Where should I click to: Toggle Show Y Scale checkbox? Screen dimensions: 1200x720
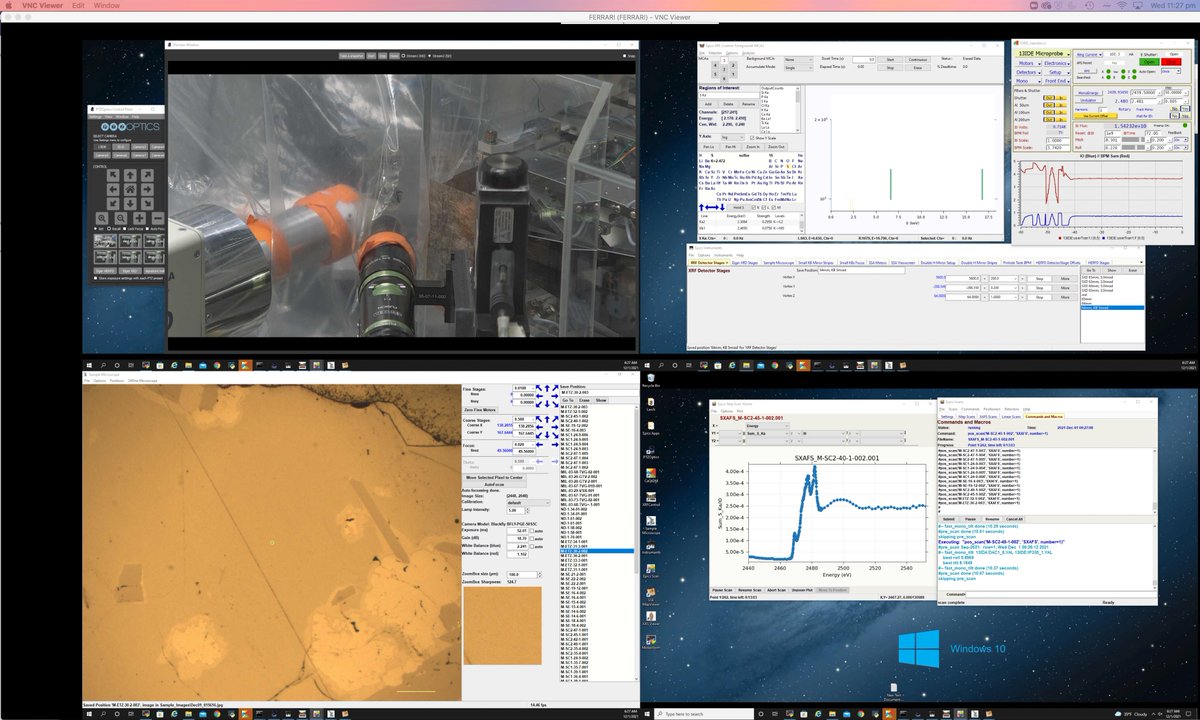point(751,137)
